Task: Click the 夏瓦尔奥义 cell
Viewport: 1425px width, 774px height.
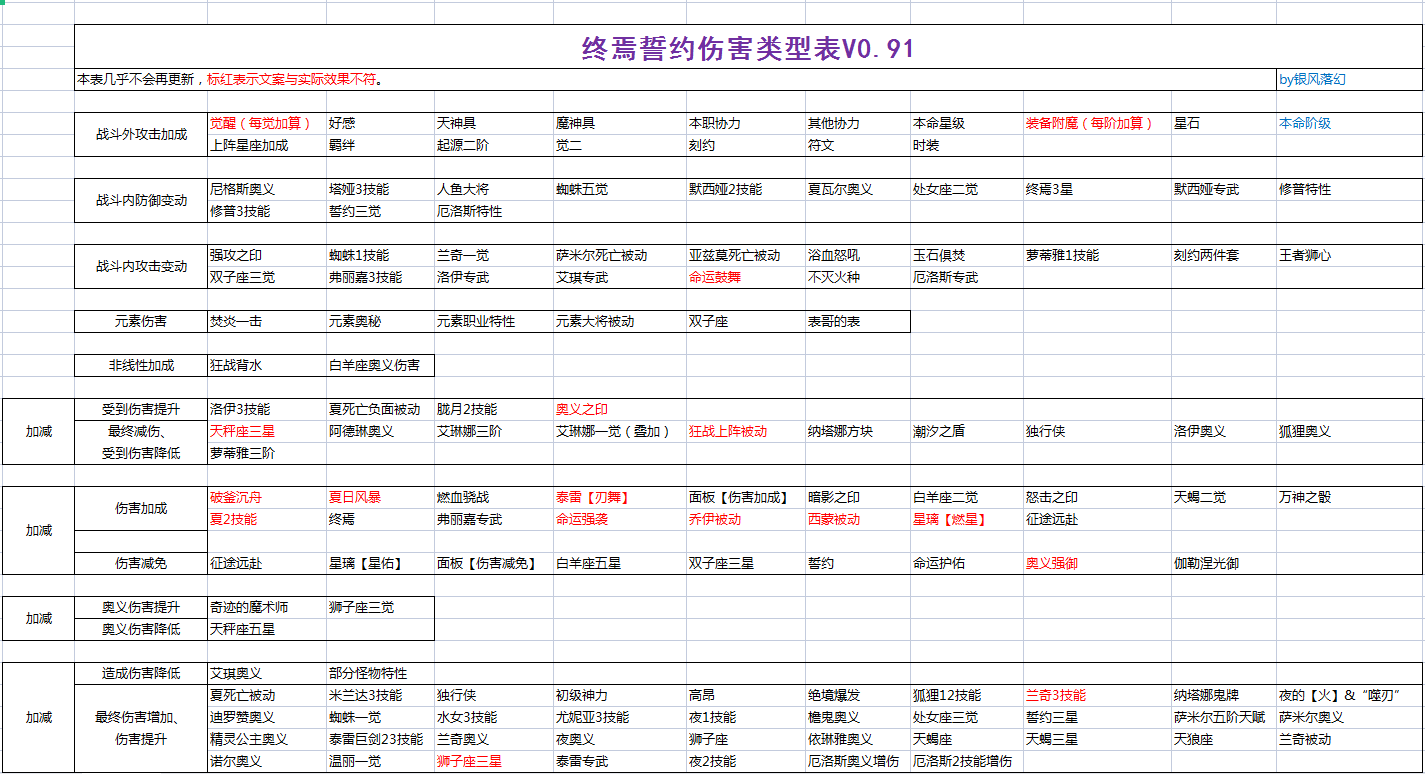Action: click(x=858, y=189)
